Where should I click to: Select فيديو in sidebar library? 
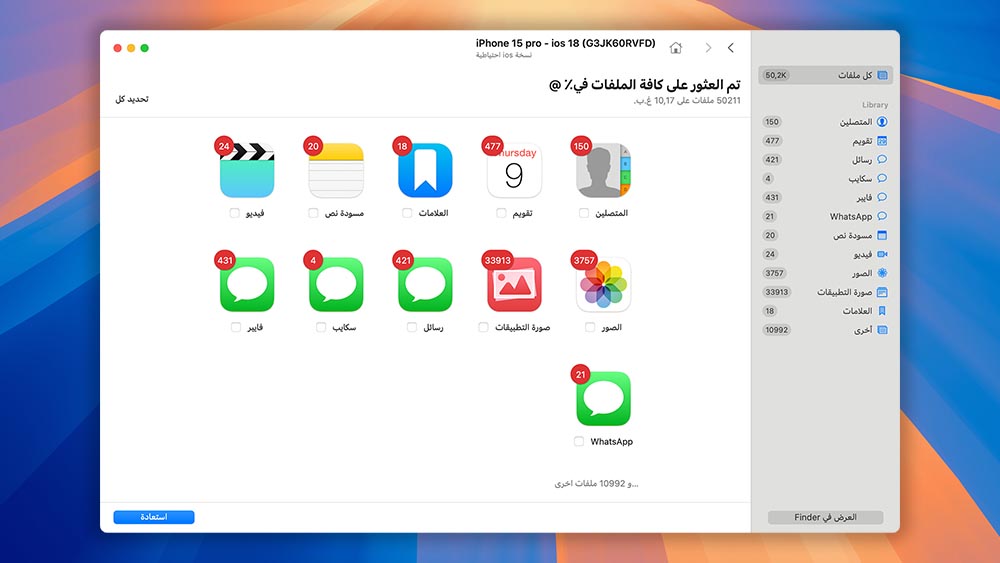click(x=825, y=254)
